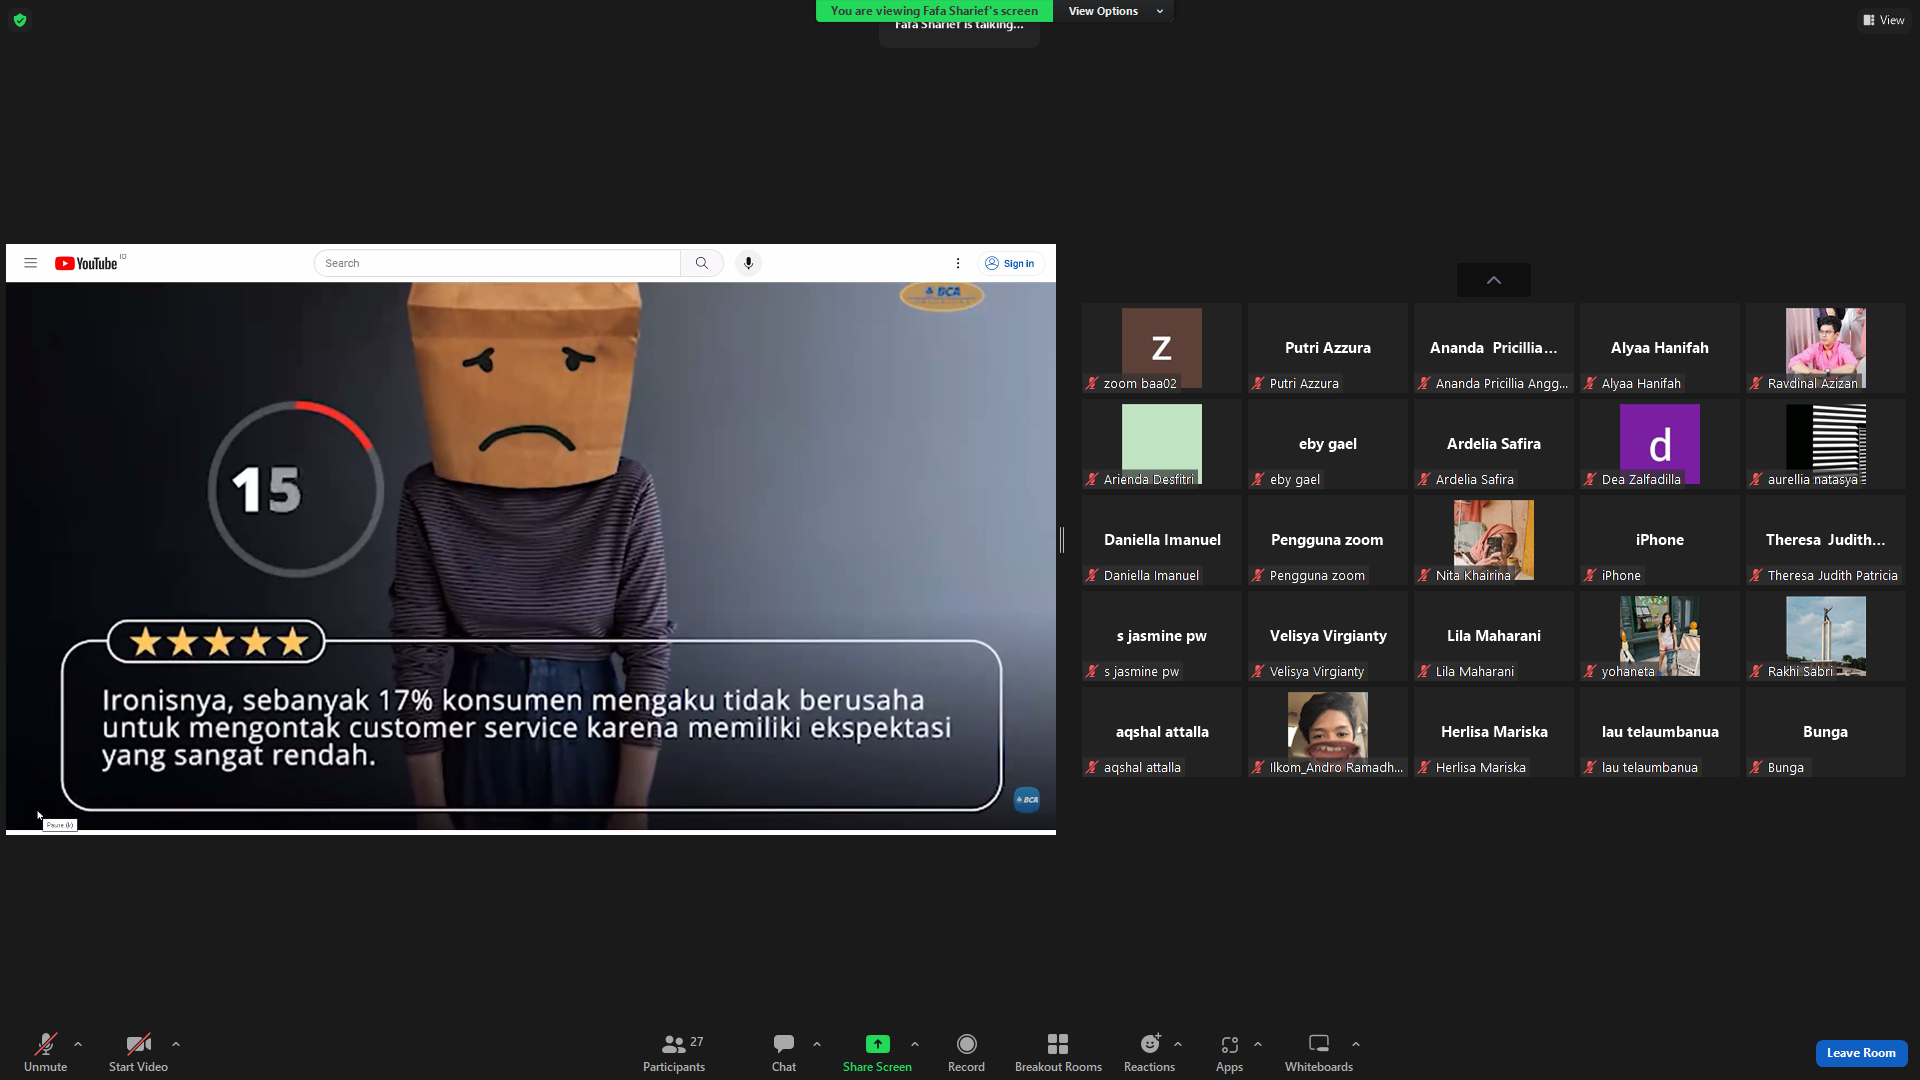Click the shared-screen divider handle
This screenshot has width=1920, height=1080.
click(1062, 540)
